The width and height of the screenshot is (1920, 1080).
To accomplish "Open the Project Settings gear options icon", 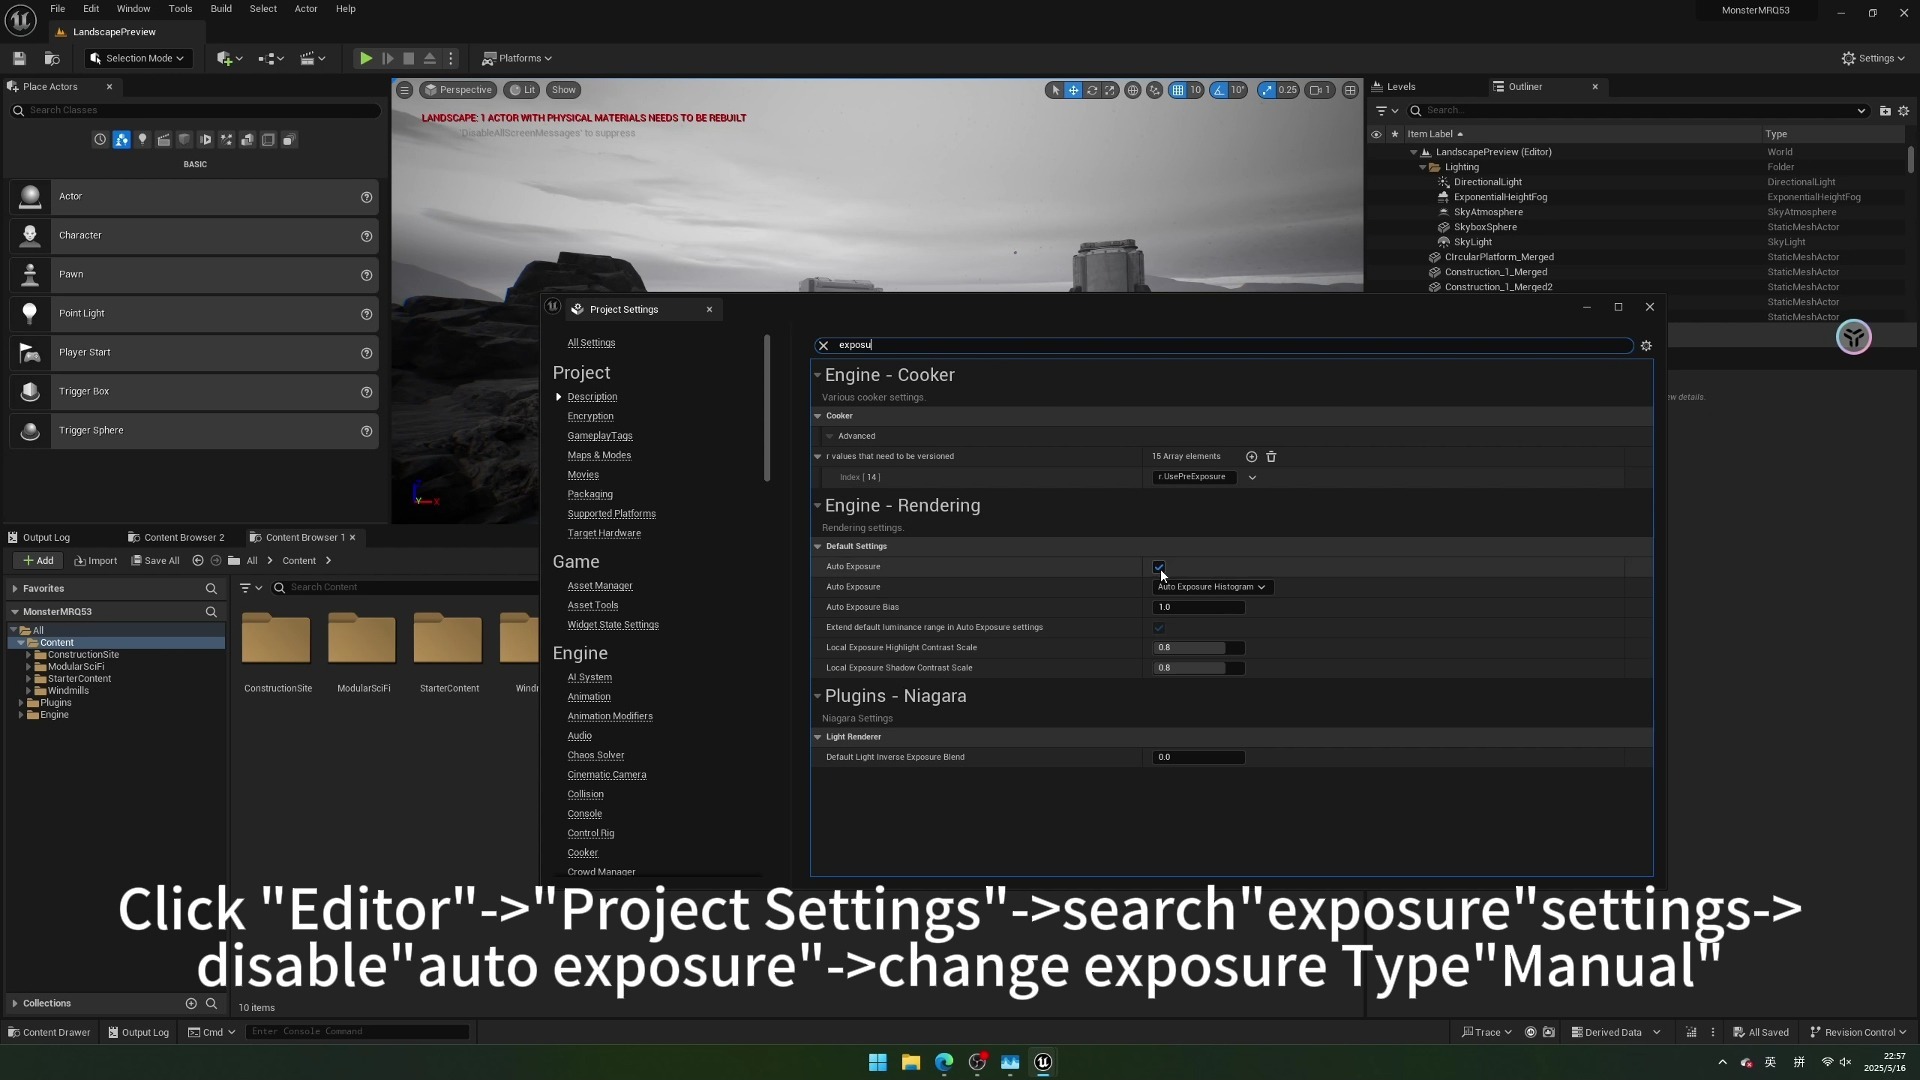I will point(1646,346).
